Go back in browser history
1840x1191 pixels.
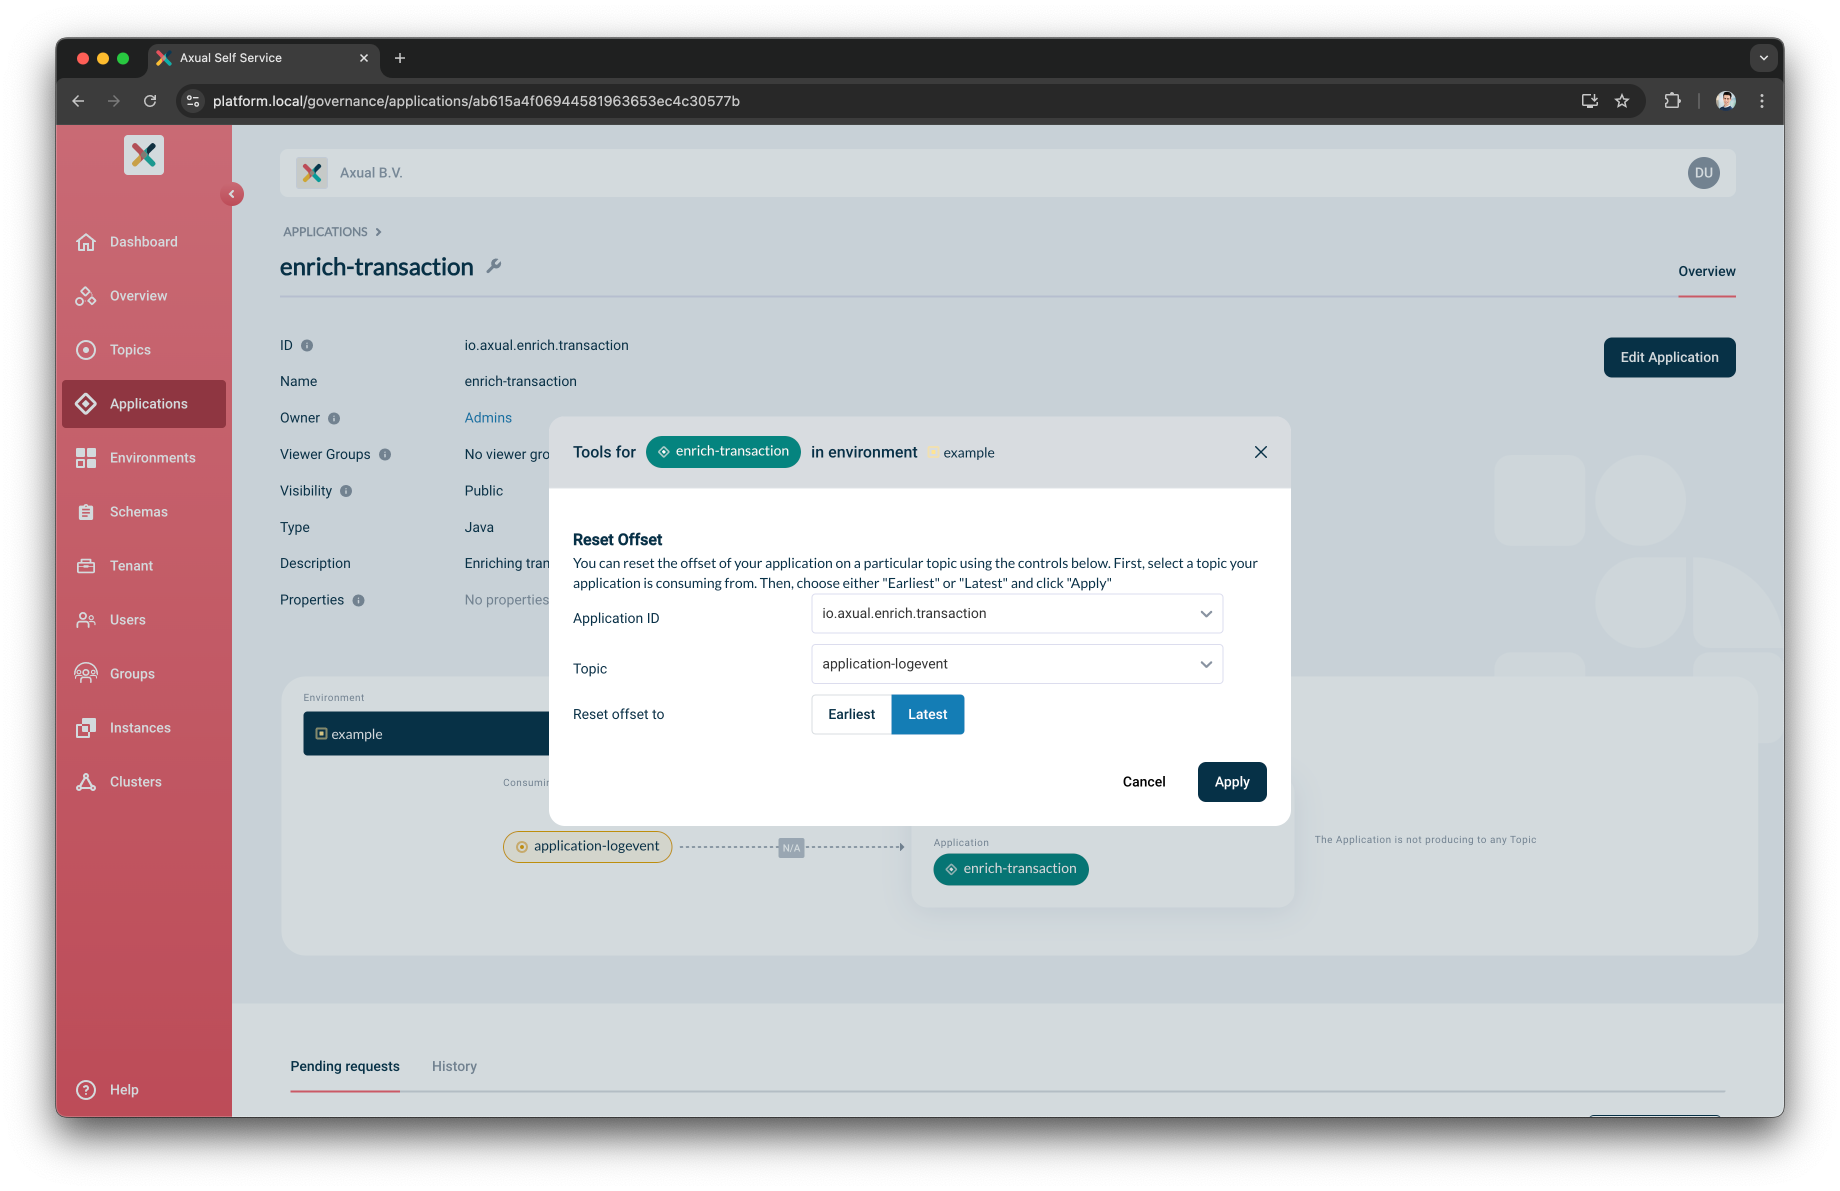(78, 101)
